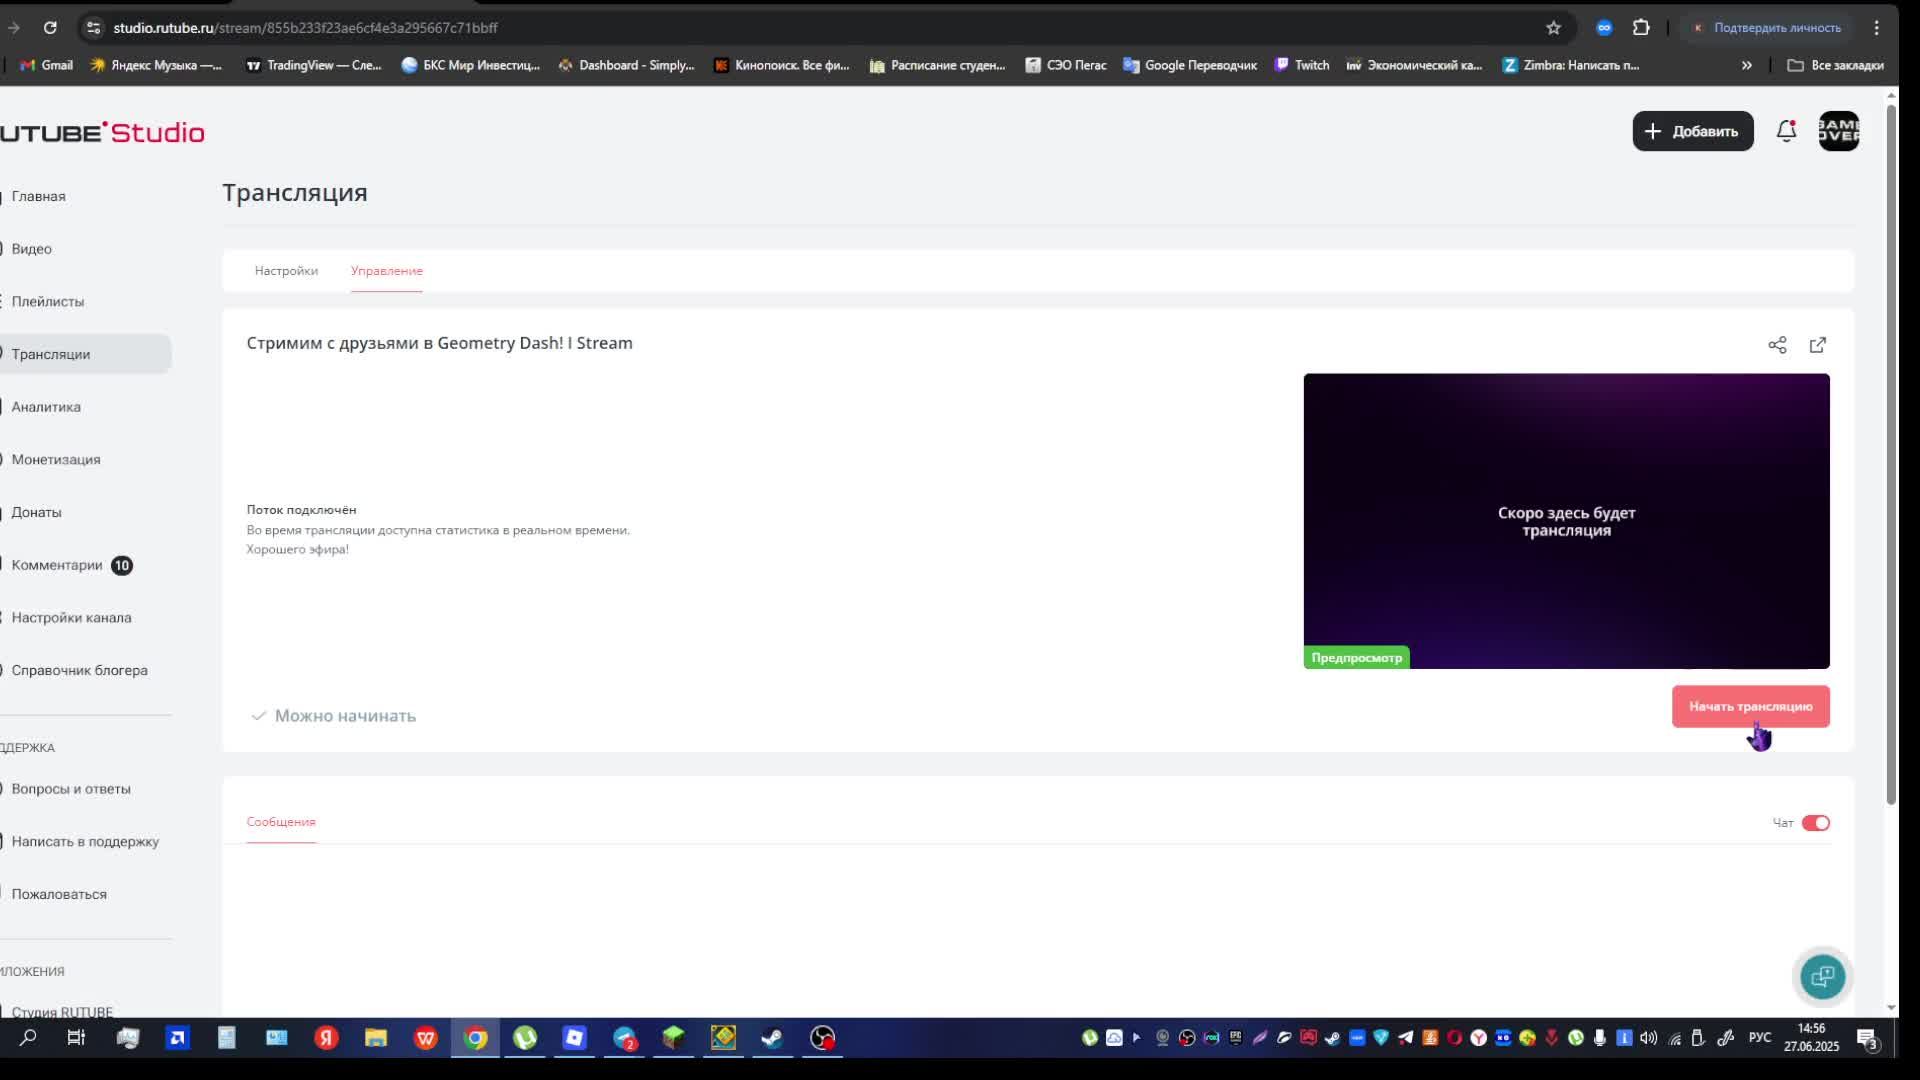The height and width of the screenshot is (1080, 1920).
Task: Switch to the Настройки tab
Action: coord(286,271)
